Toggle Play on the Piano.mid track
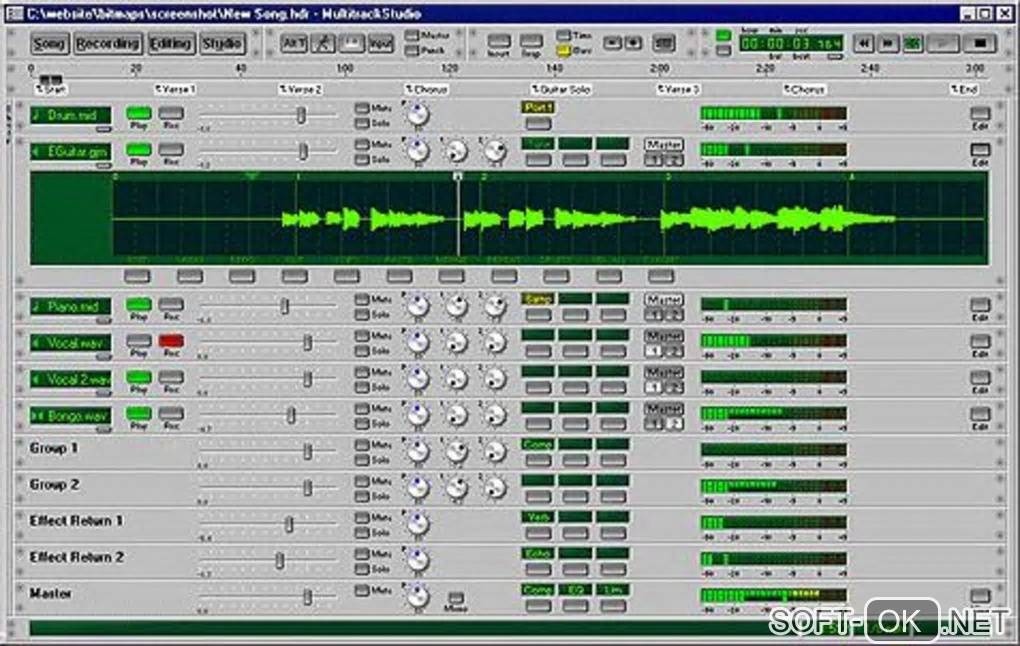 (x=139, y=304)
